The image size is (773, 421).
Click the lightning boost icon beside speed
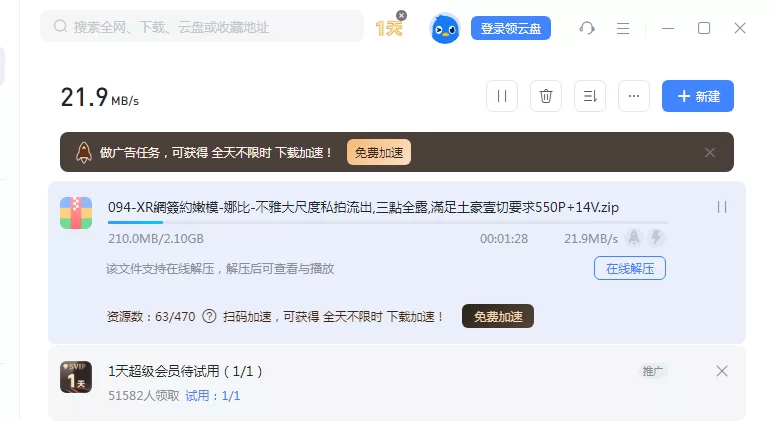point(656,238)
